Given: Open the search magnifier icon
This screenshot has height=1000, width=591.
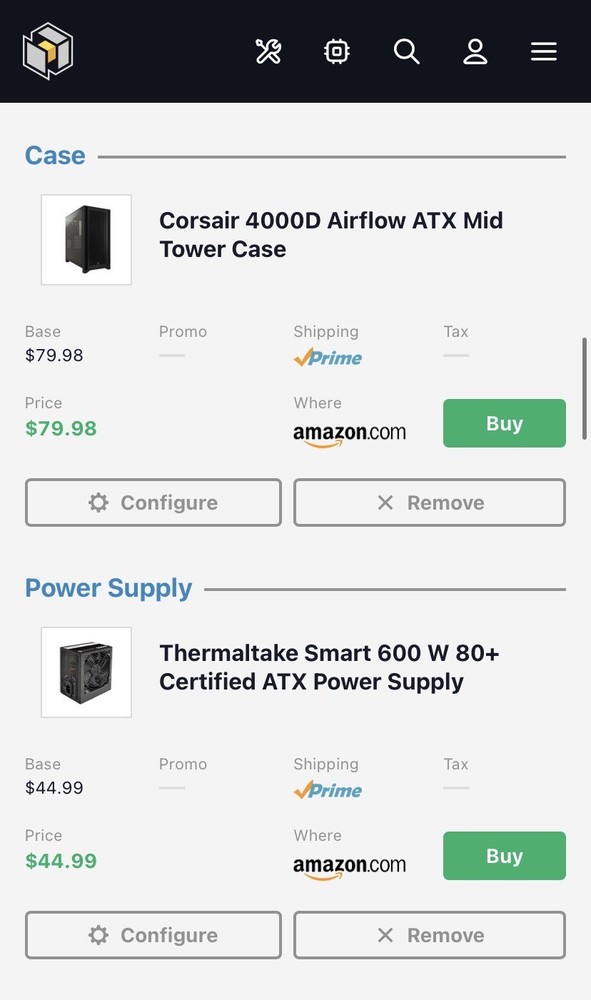Looking at the screenshot, I should tap(406, 51).
